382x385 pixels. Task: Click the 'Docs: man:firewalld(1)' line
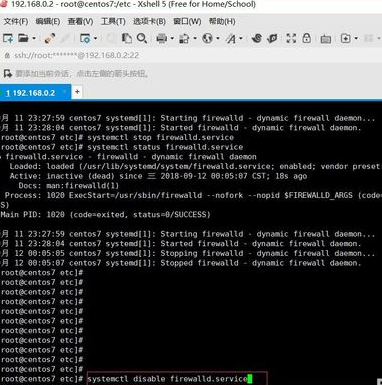pos(68,186)
